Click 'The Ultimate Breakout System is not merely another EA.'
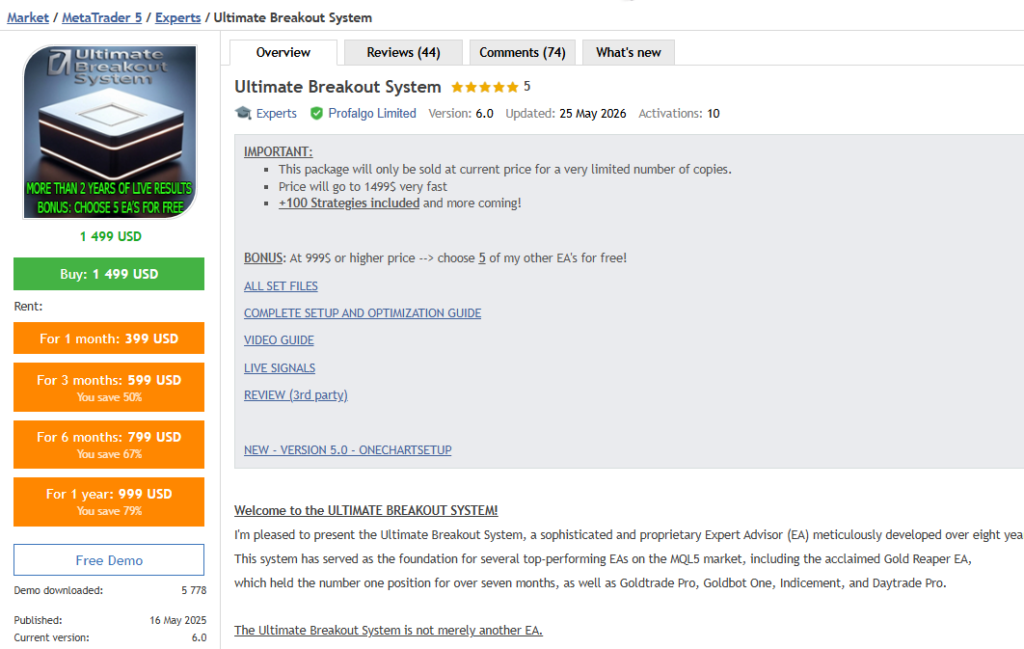 (x=388, y=631)
